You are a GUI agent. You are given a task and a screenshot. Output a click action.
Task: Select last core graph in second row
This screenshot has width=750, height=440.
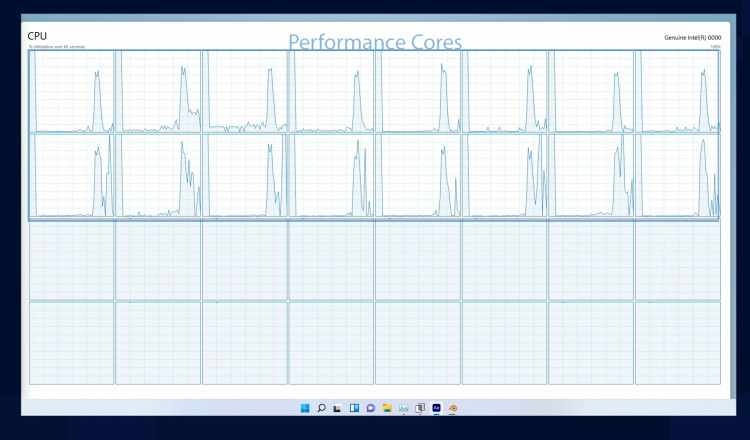click(x=677, y=176)
